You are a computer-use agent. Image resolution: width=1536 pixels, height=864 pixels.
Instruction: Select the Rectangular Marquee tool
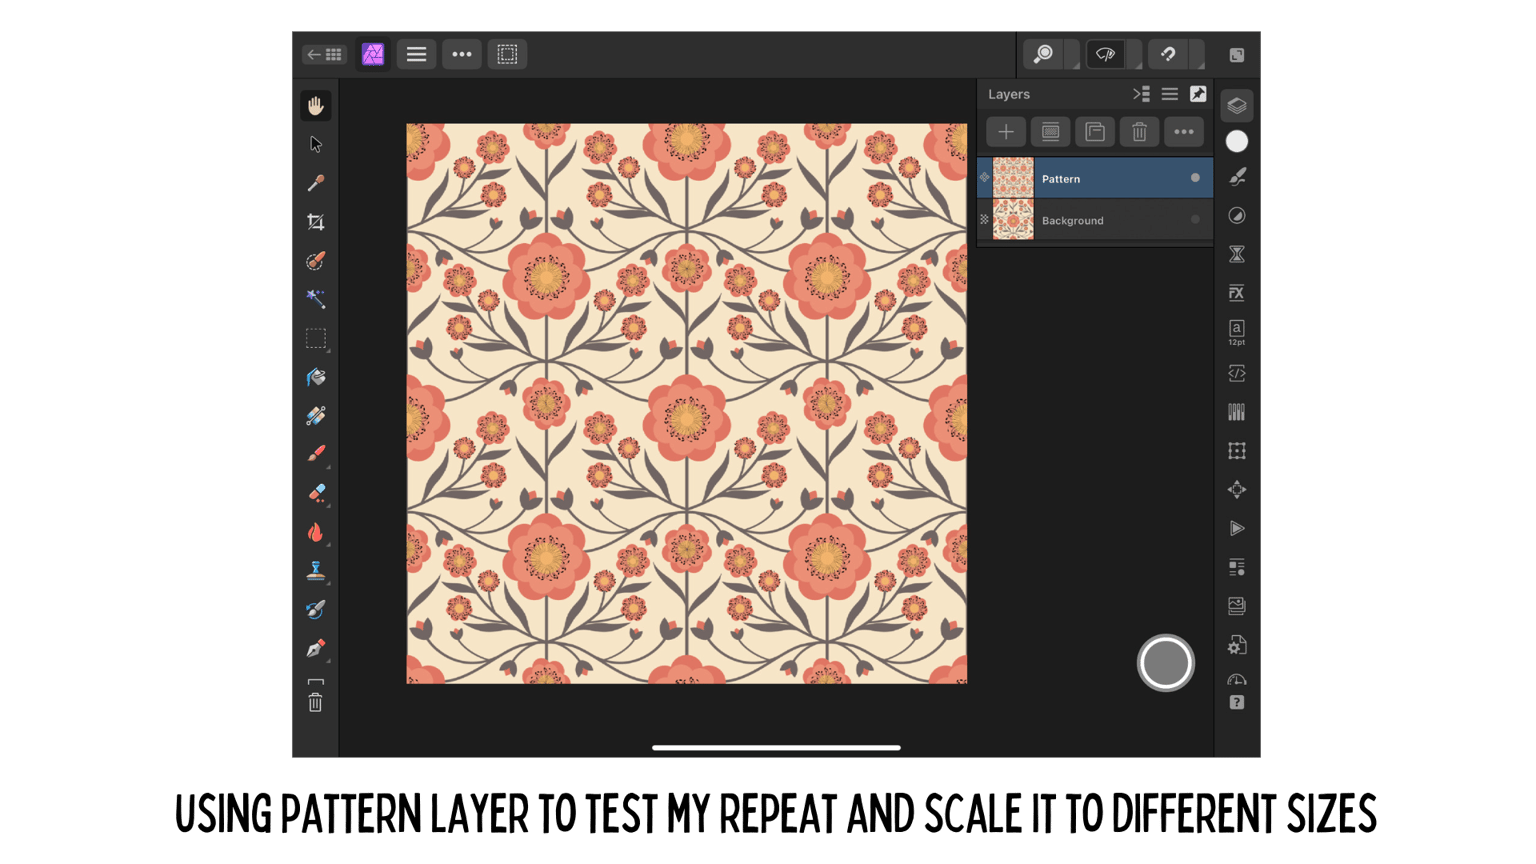[316, 339]
